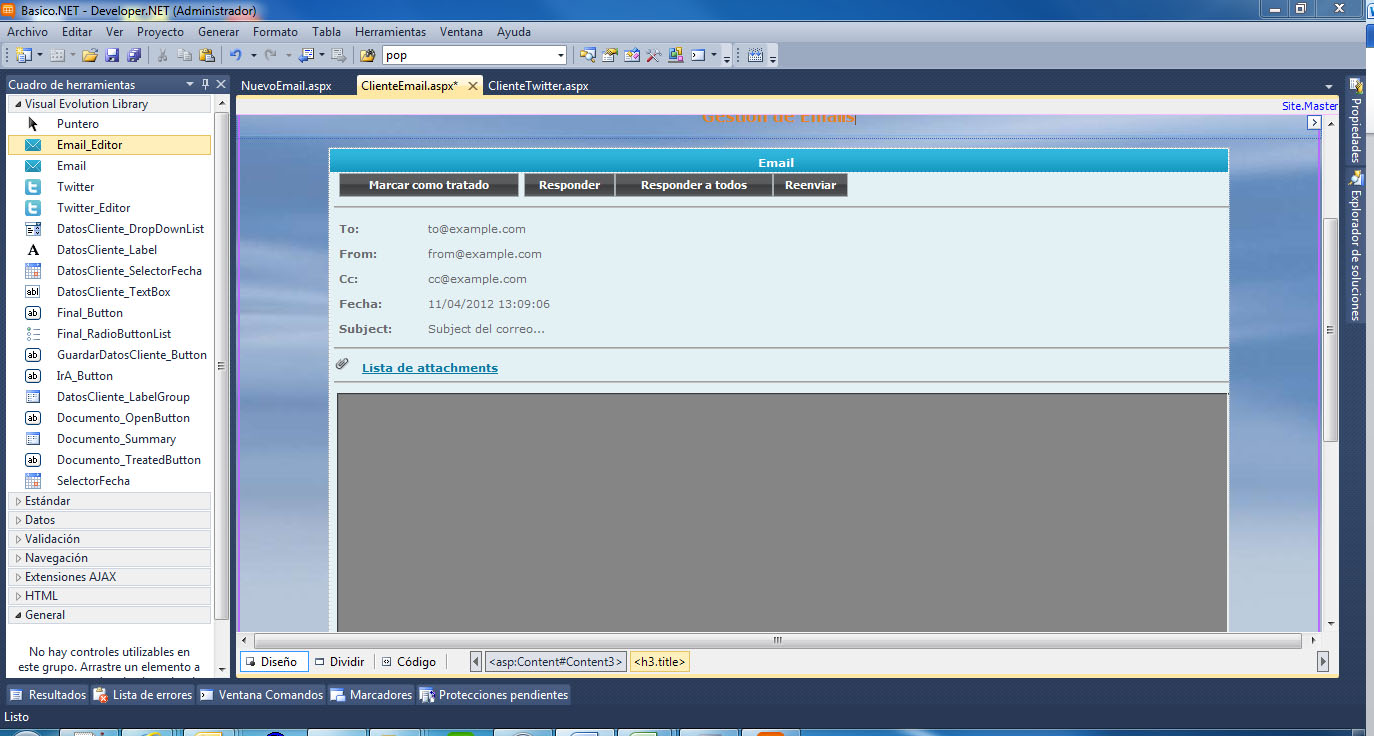Open the Undo history dropdown arrow
This screenshot has height=736, width=1374.
254,56
